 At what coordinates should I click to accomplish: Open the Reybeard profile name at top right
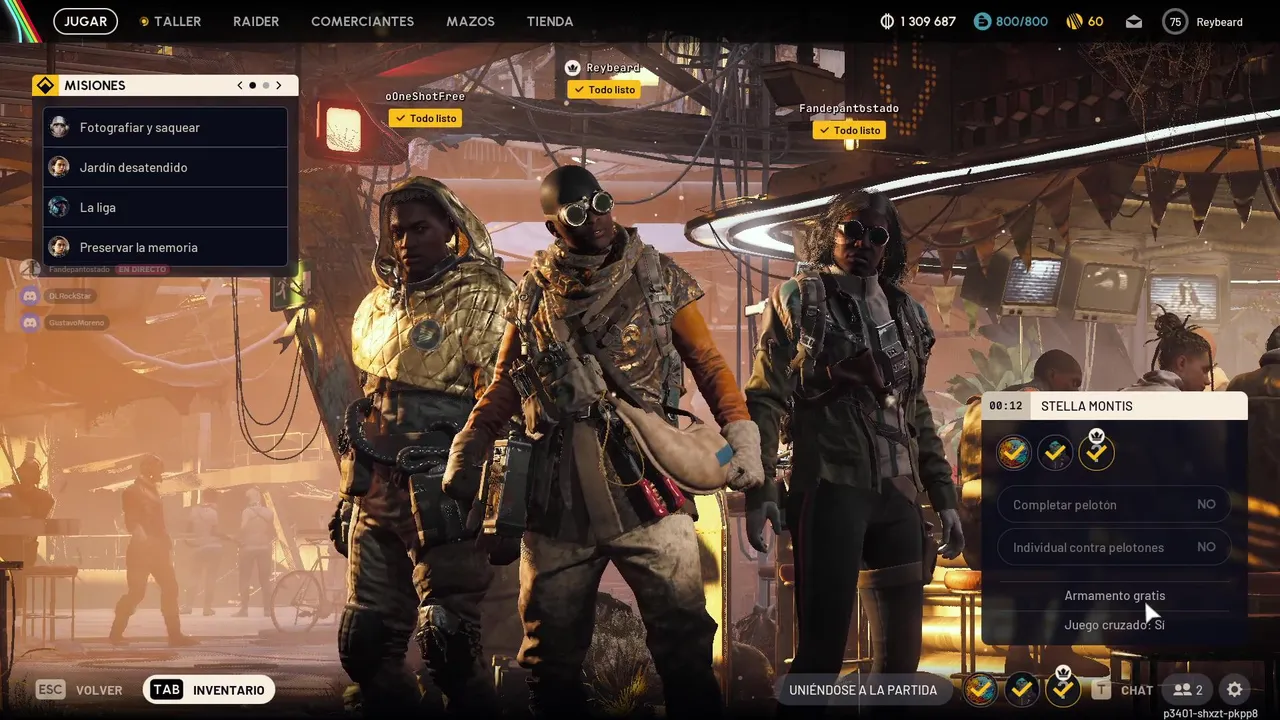[x=1219, y=21]
